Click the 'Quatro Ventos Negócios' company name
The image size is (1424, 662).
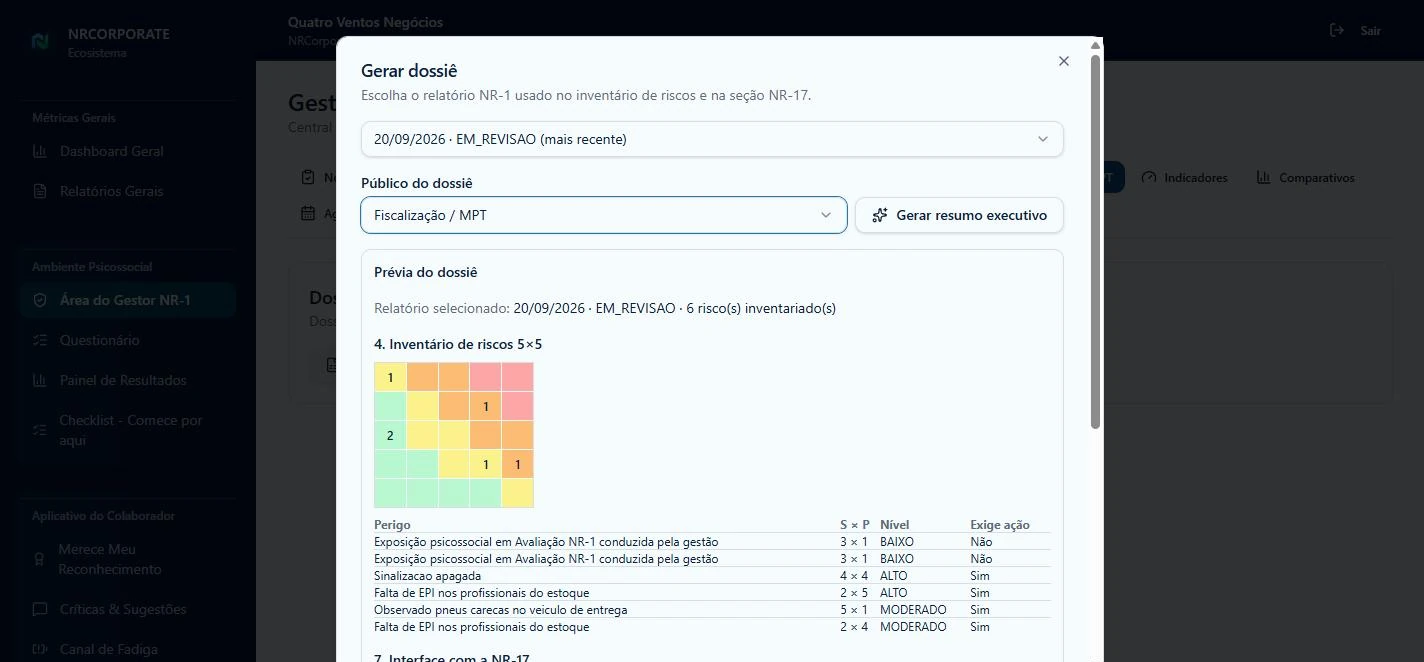(x=365, y=22)
